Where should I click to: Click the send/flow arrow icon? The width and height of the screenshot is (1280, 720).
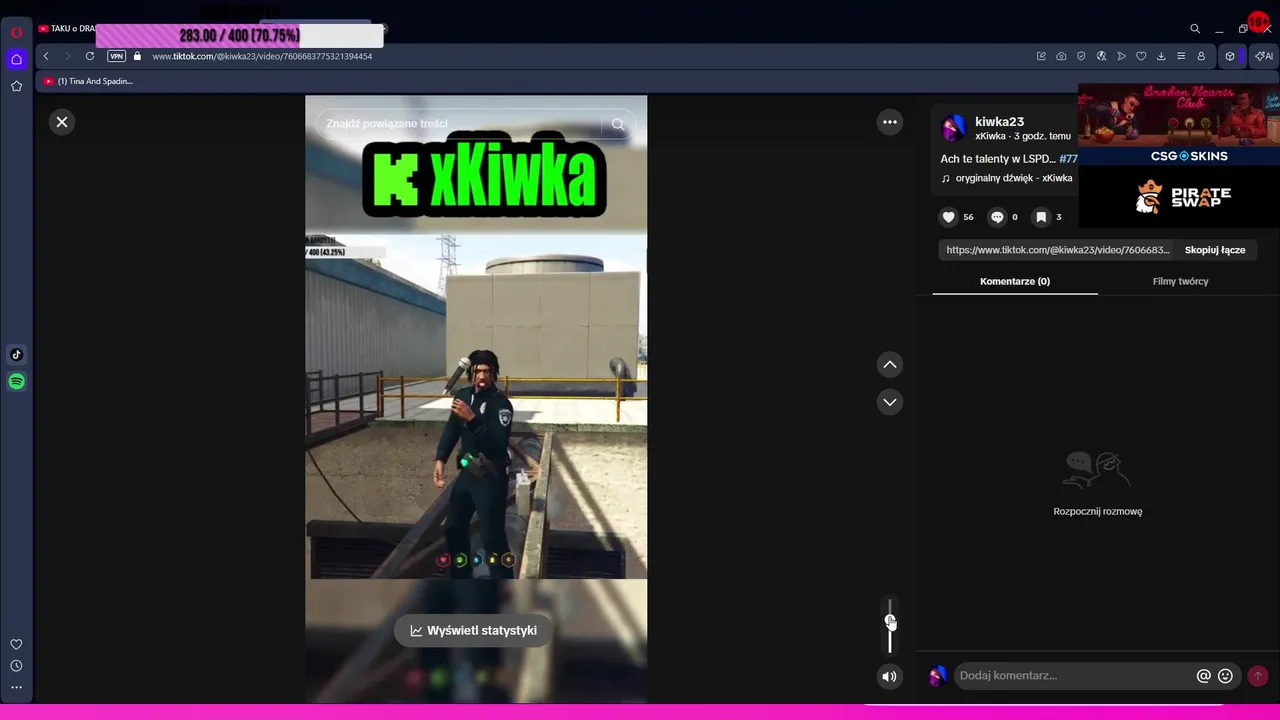(x=1121, y=56)
